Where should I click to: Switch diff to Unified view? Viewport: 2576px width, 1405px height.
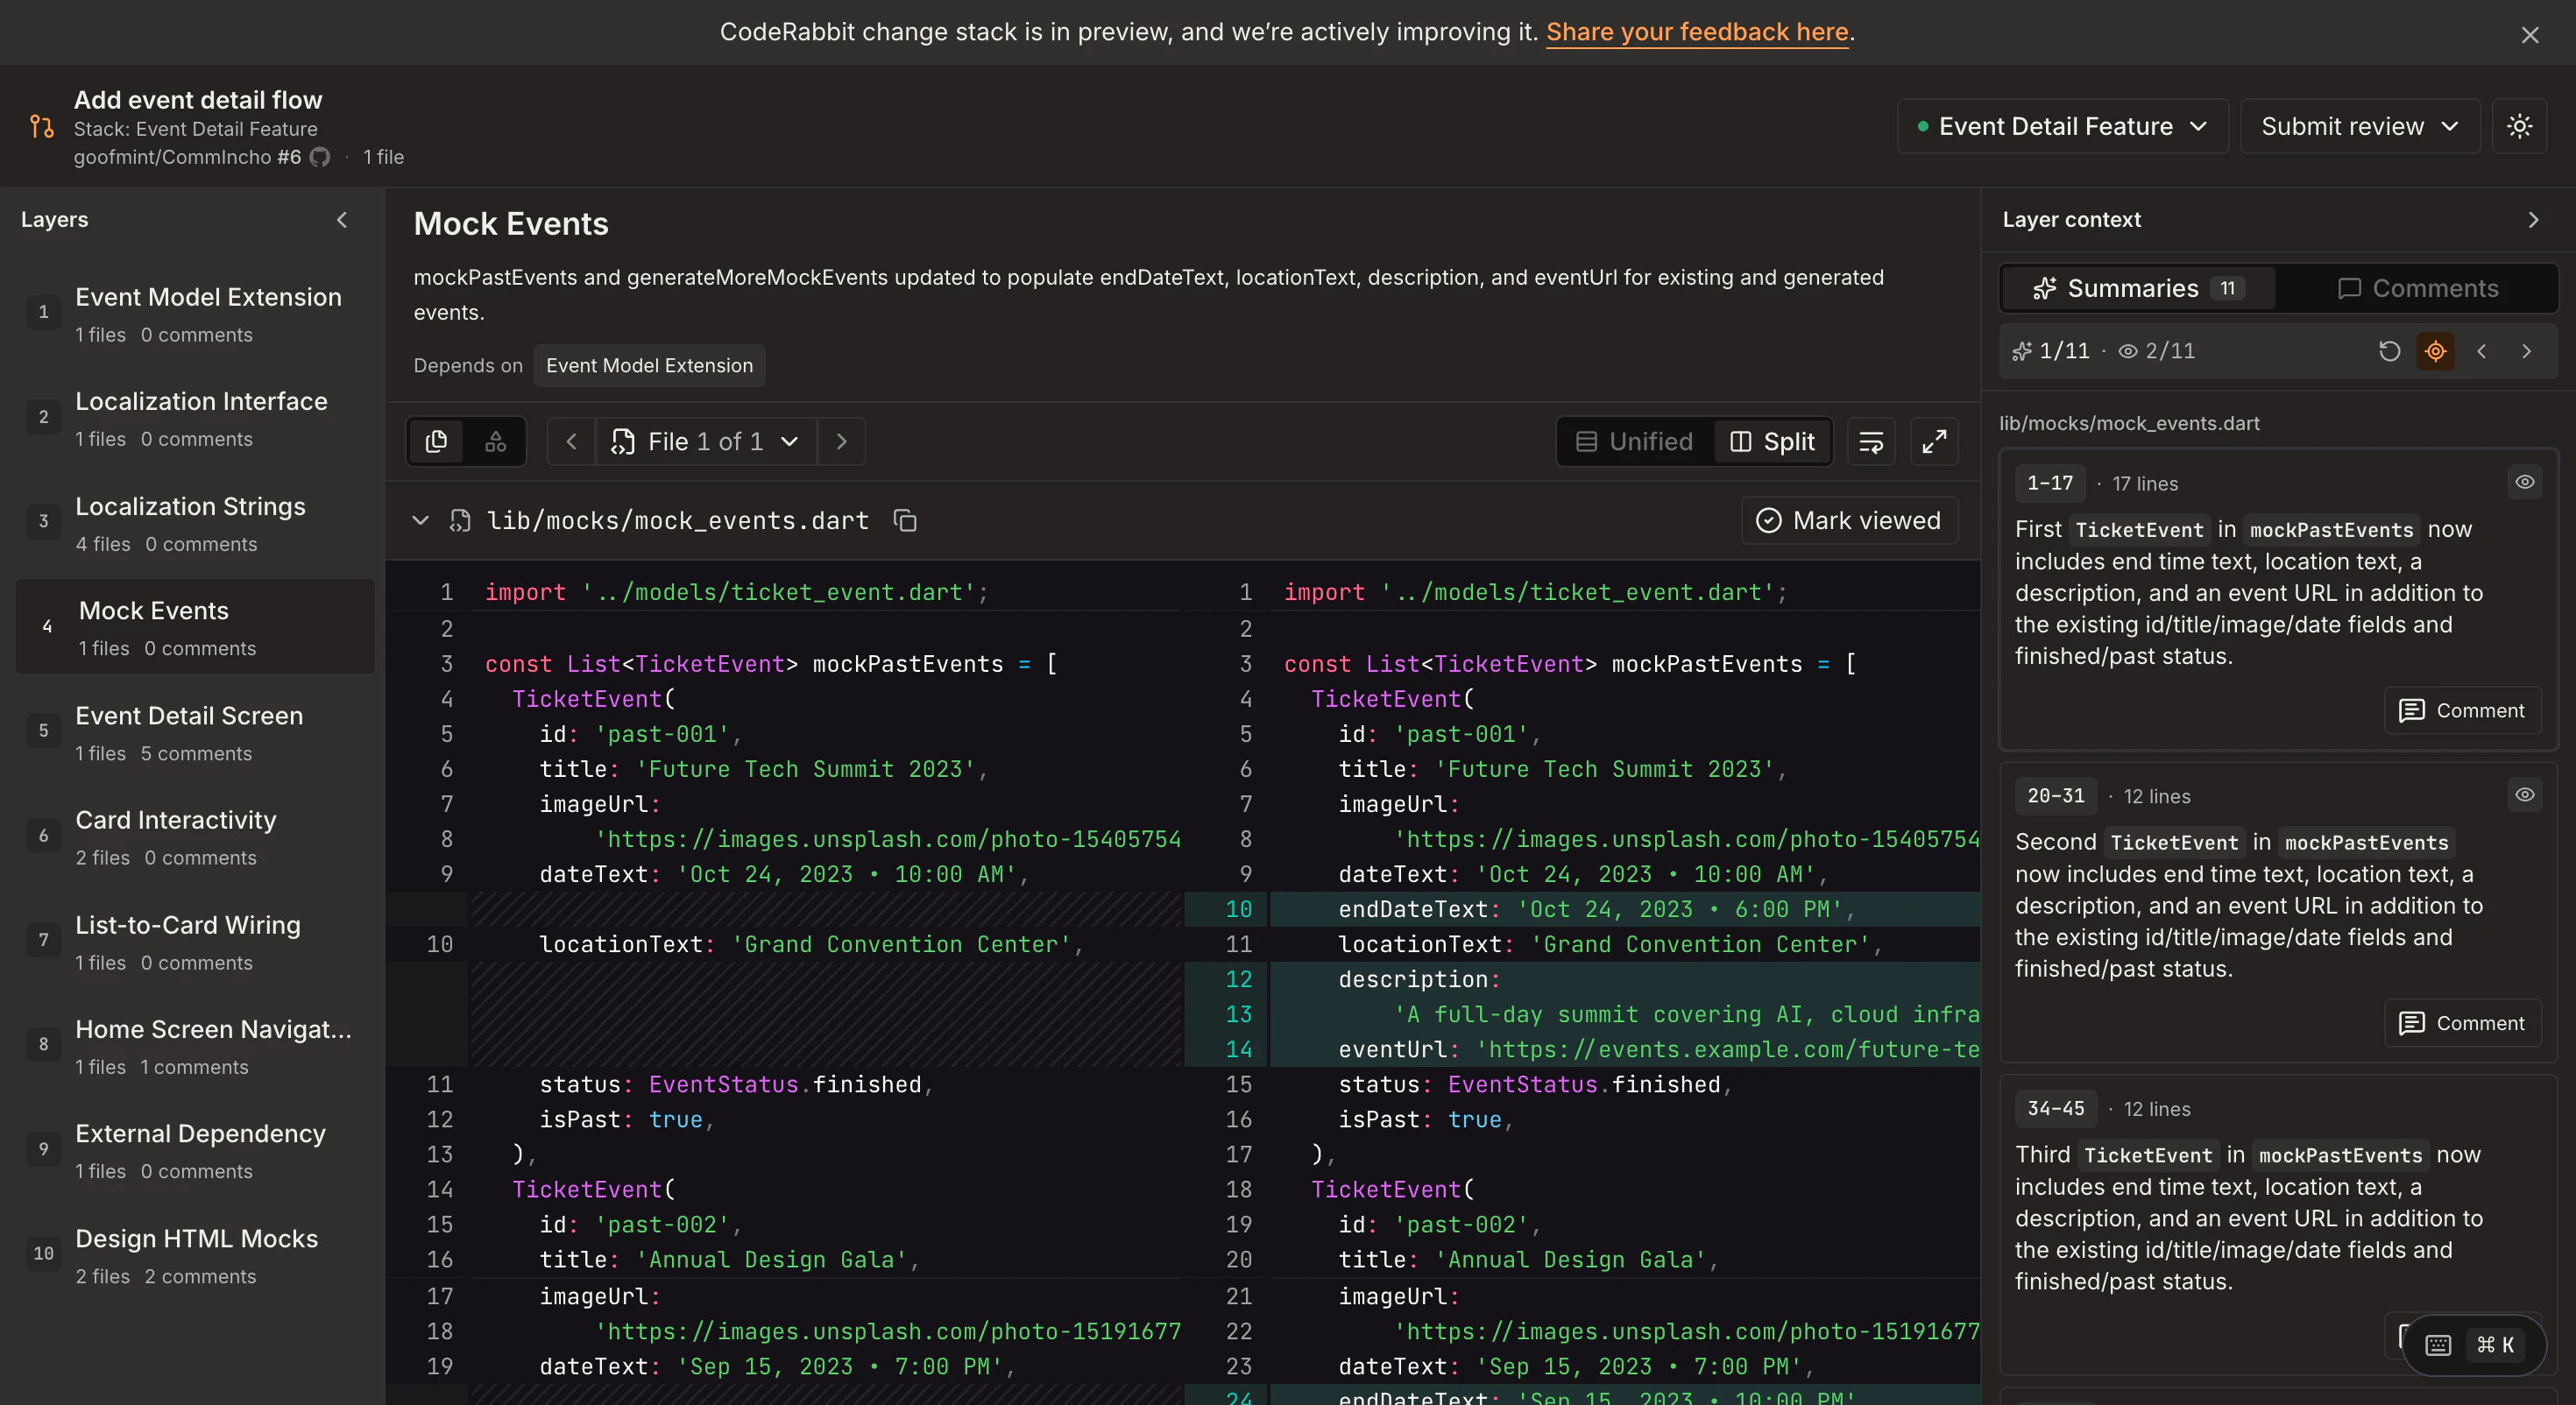pyautogui.click(x=1635, y=441)
